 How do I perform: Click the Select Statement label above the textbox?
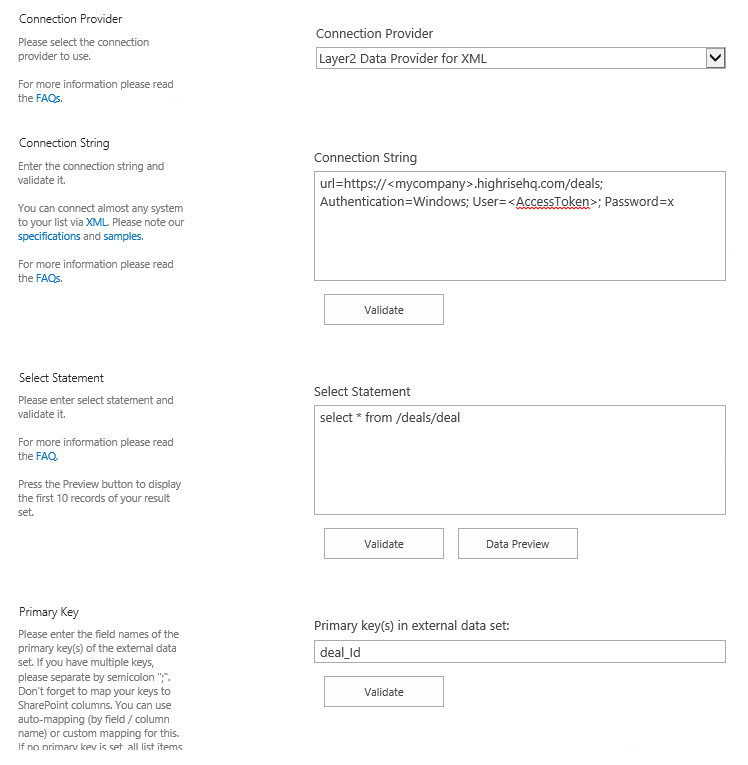pyautogui.click(x=362, y=392)
